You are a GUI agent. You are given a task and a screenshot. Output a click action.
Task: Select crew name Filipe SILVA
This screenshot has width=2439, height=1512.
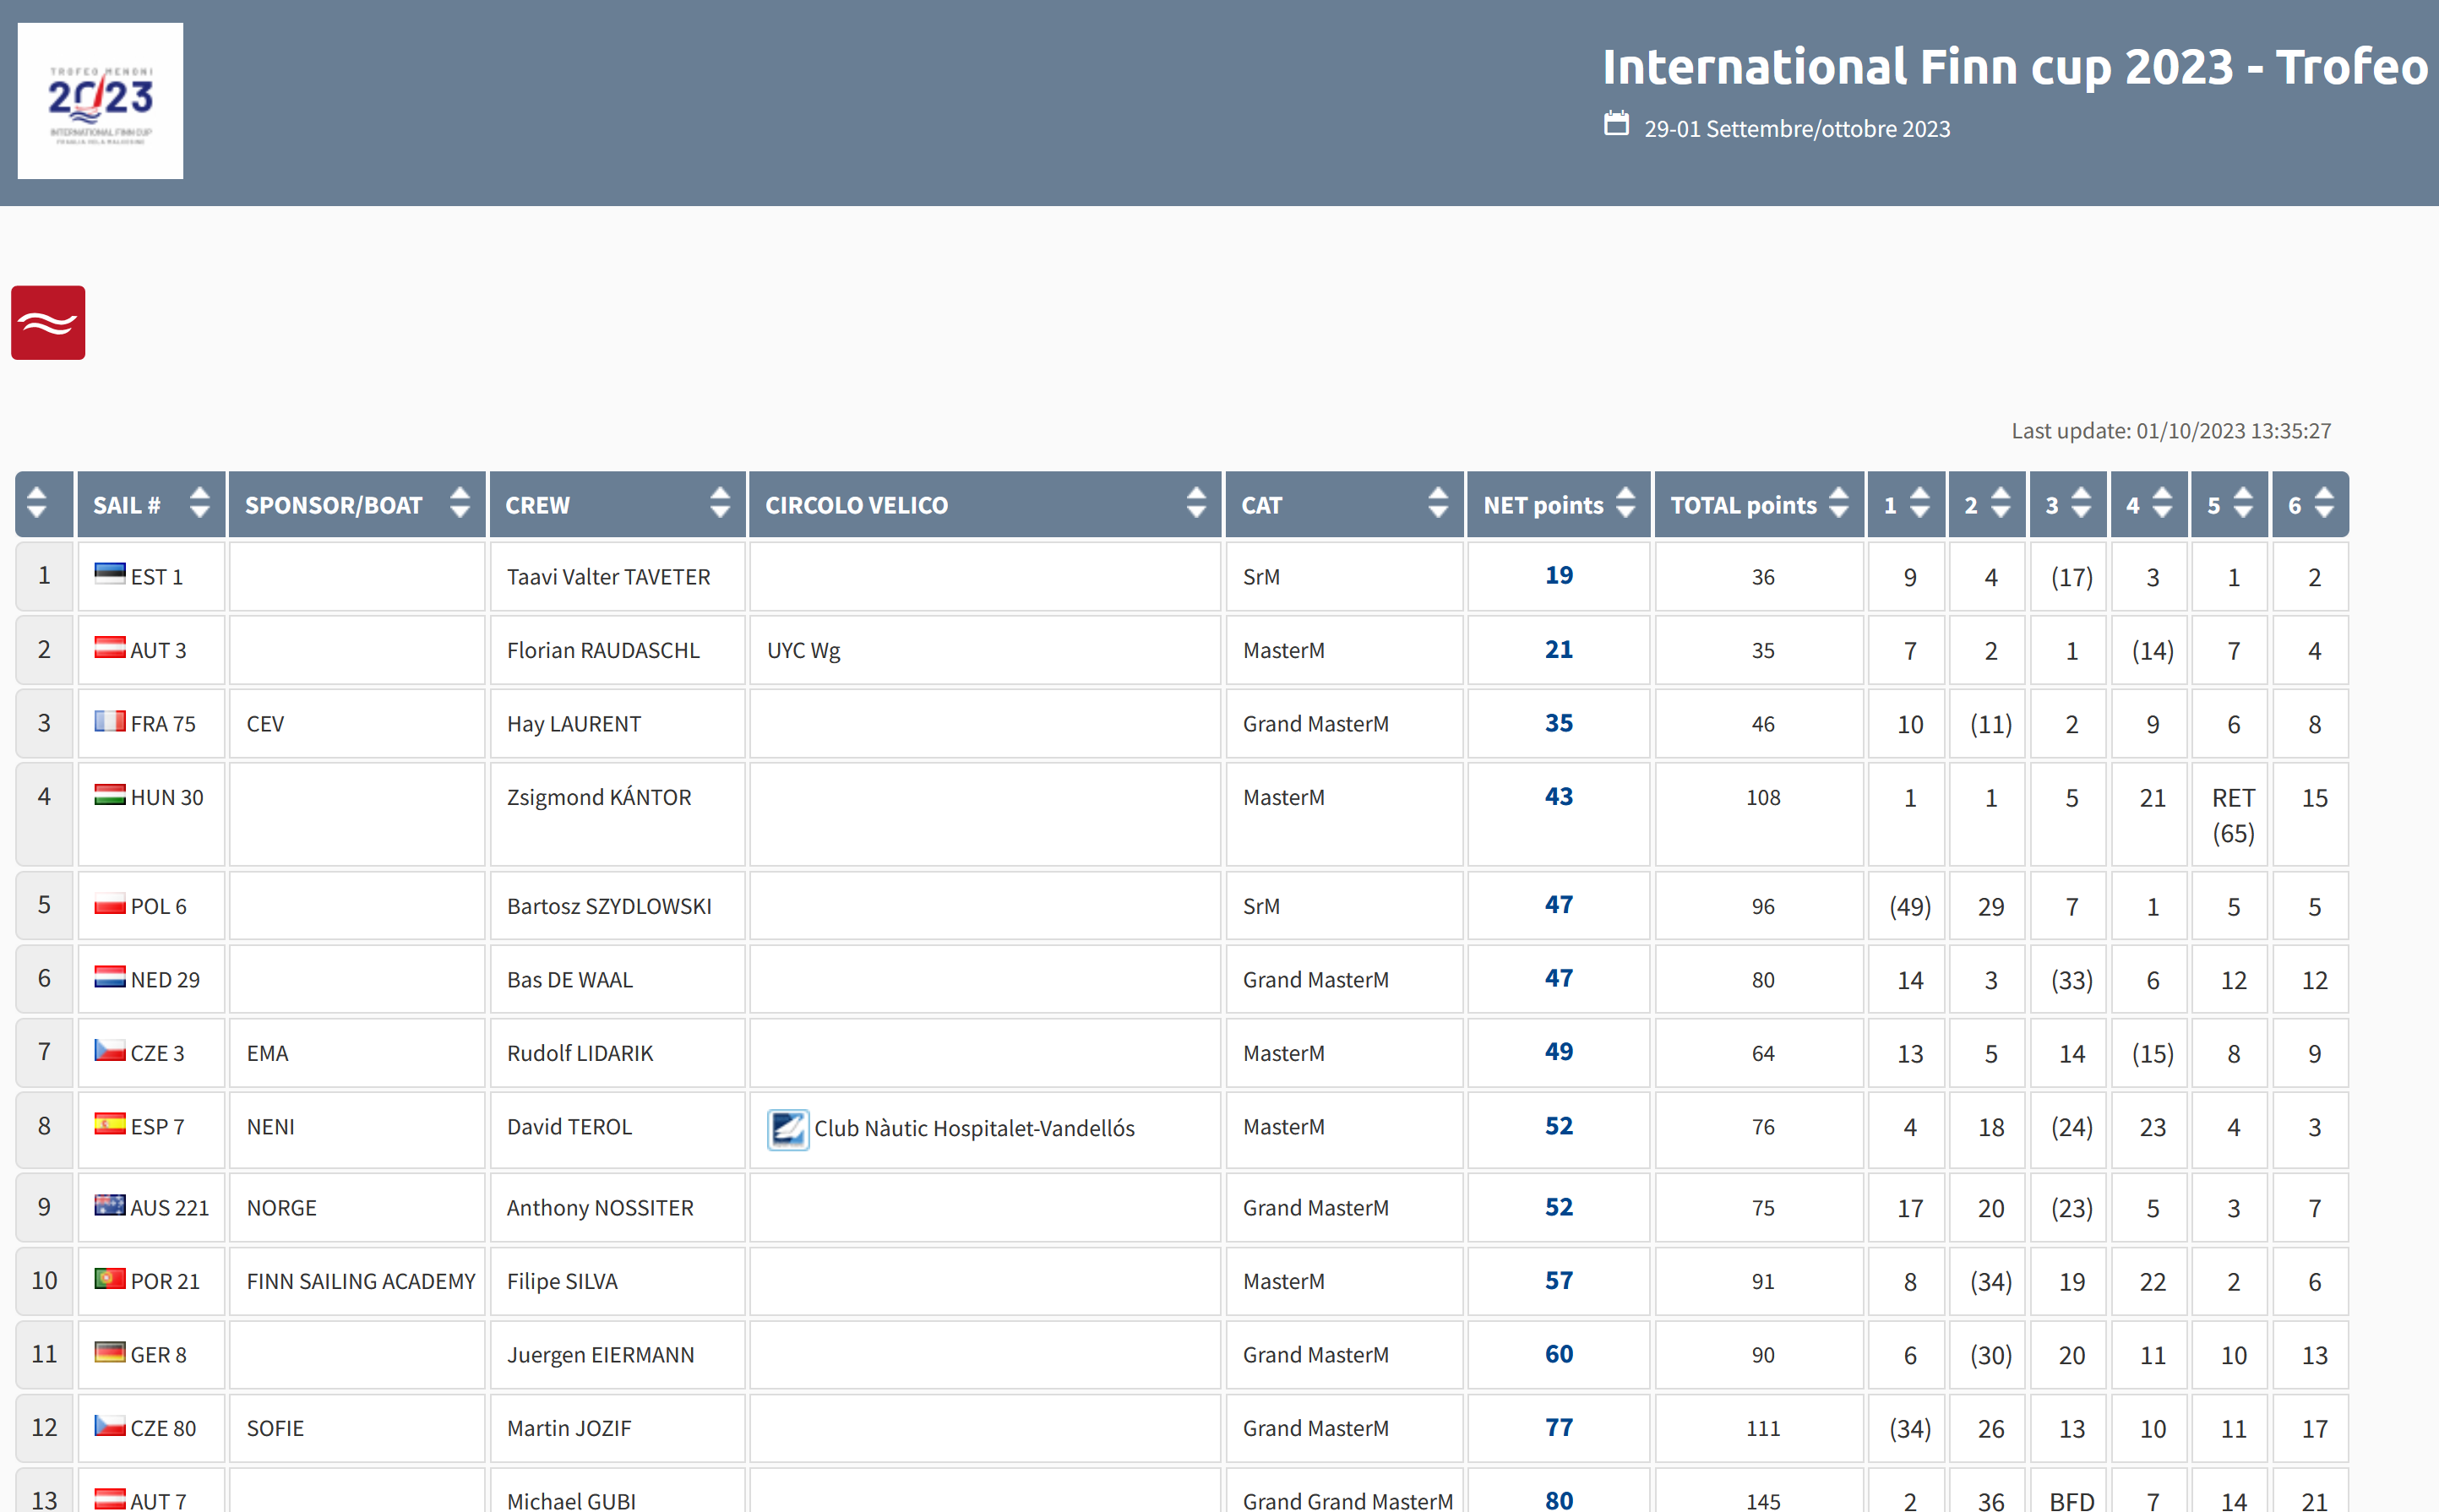[562, 1281]
